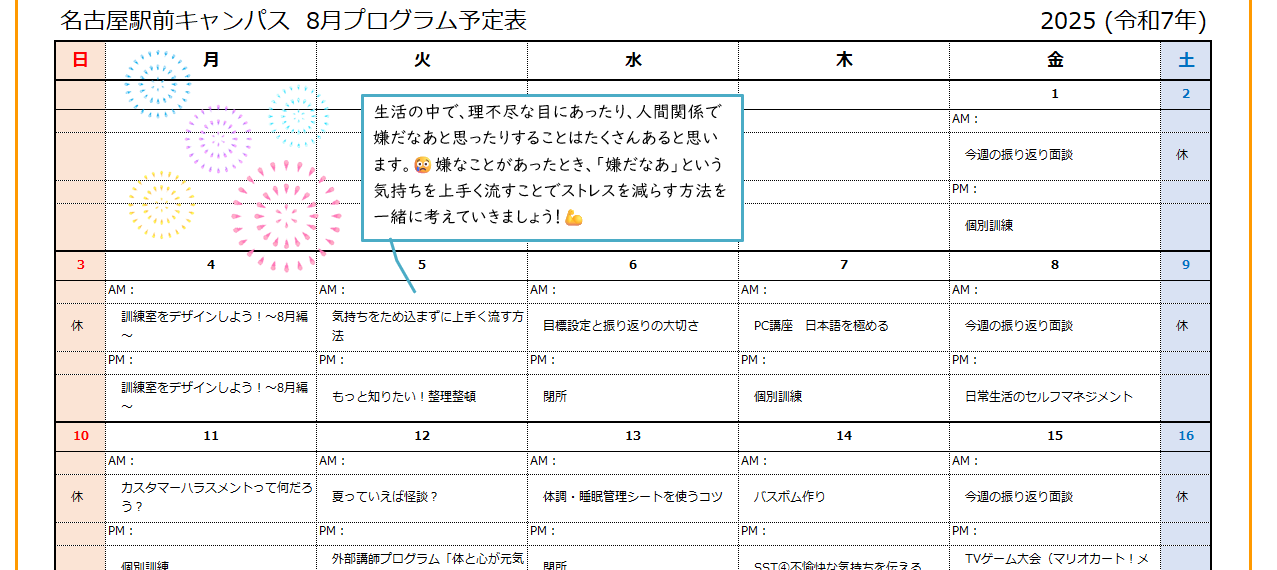The height and width of the screenshot is (570, 1277).
Task: Select the red 日 Sunday column header
Action: click(80, 60)
